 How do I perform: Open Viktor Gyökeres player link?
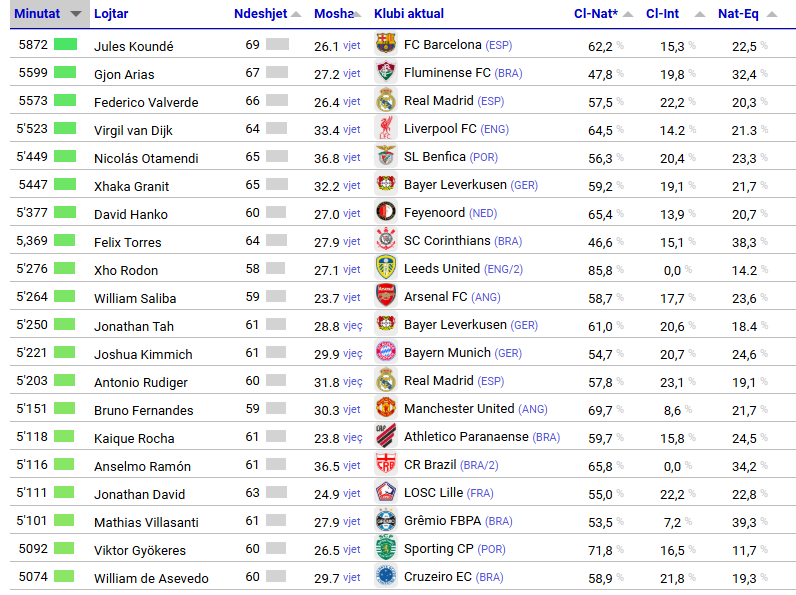(138, 550)
